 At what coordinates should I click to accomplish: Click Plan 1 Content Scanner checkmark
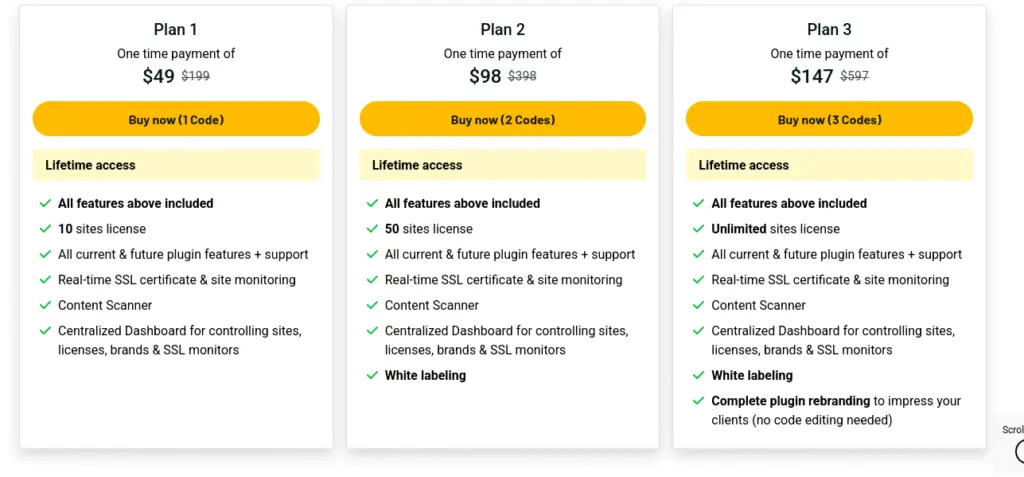(x=45, y=305)
